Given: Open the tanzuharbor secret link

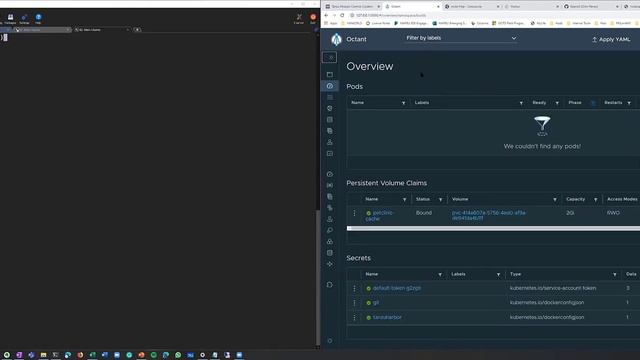Looking at the screenshot, I should (387, 317).
